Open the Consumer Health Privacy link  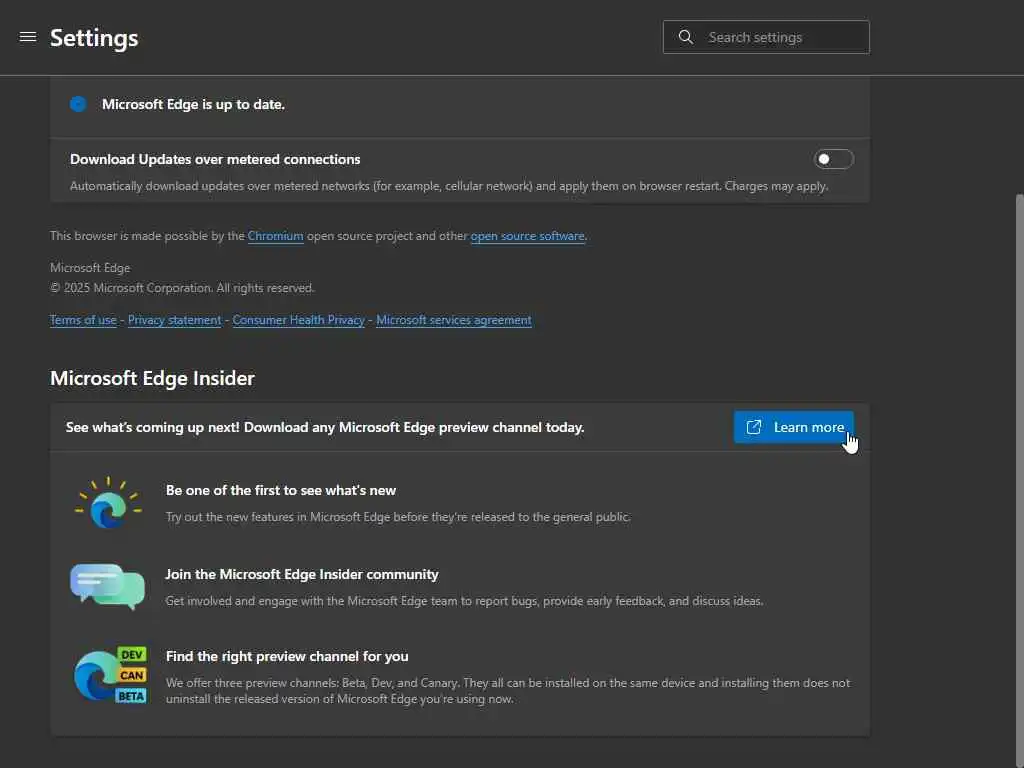pyautogui.click(x=298, y=320)
